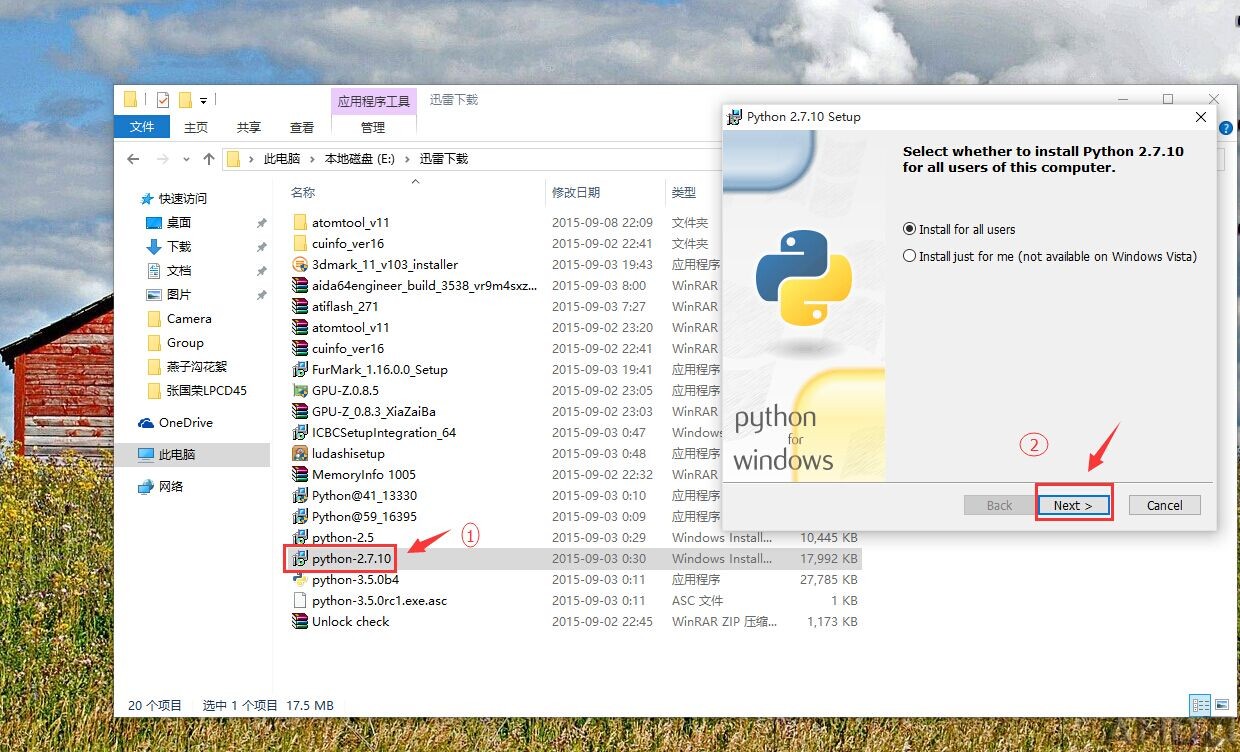The image size is (1240, 752).
Task: Sort files by 修改日期 column
Action: pyautogui.click(x=576, y=192)
